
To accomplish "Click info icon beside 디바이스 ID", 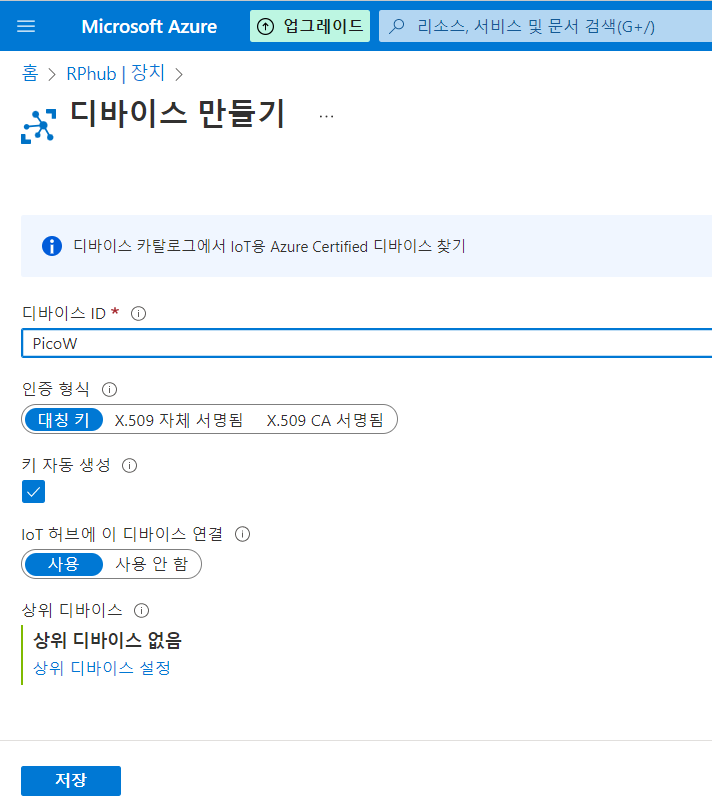I will click(x=138, y=313).
